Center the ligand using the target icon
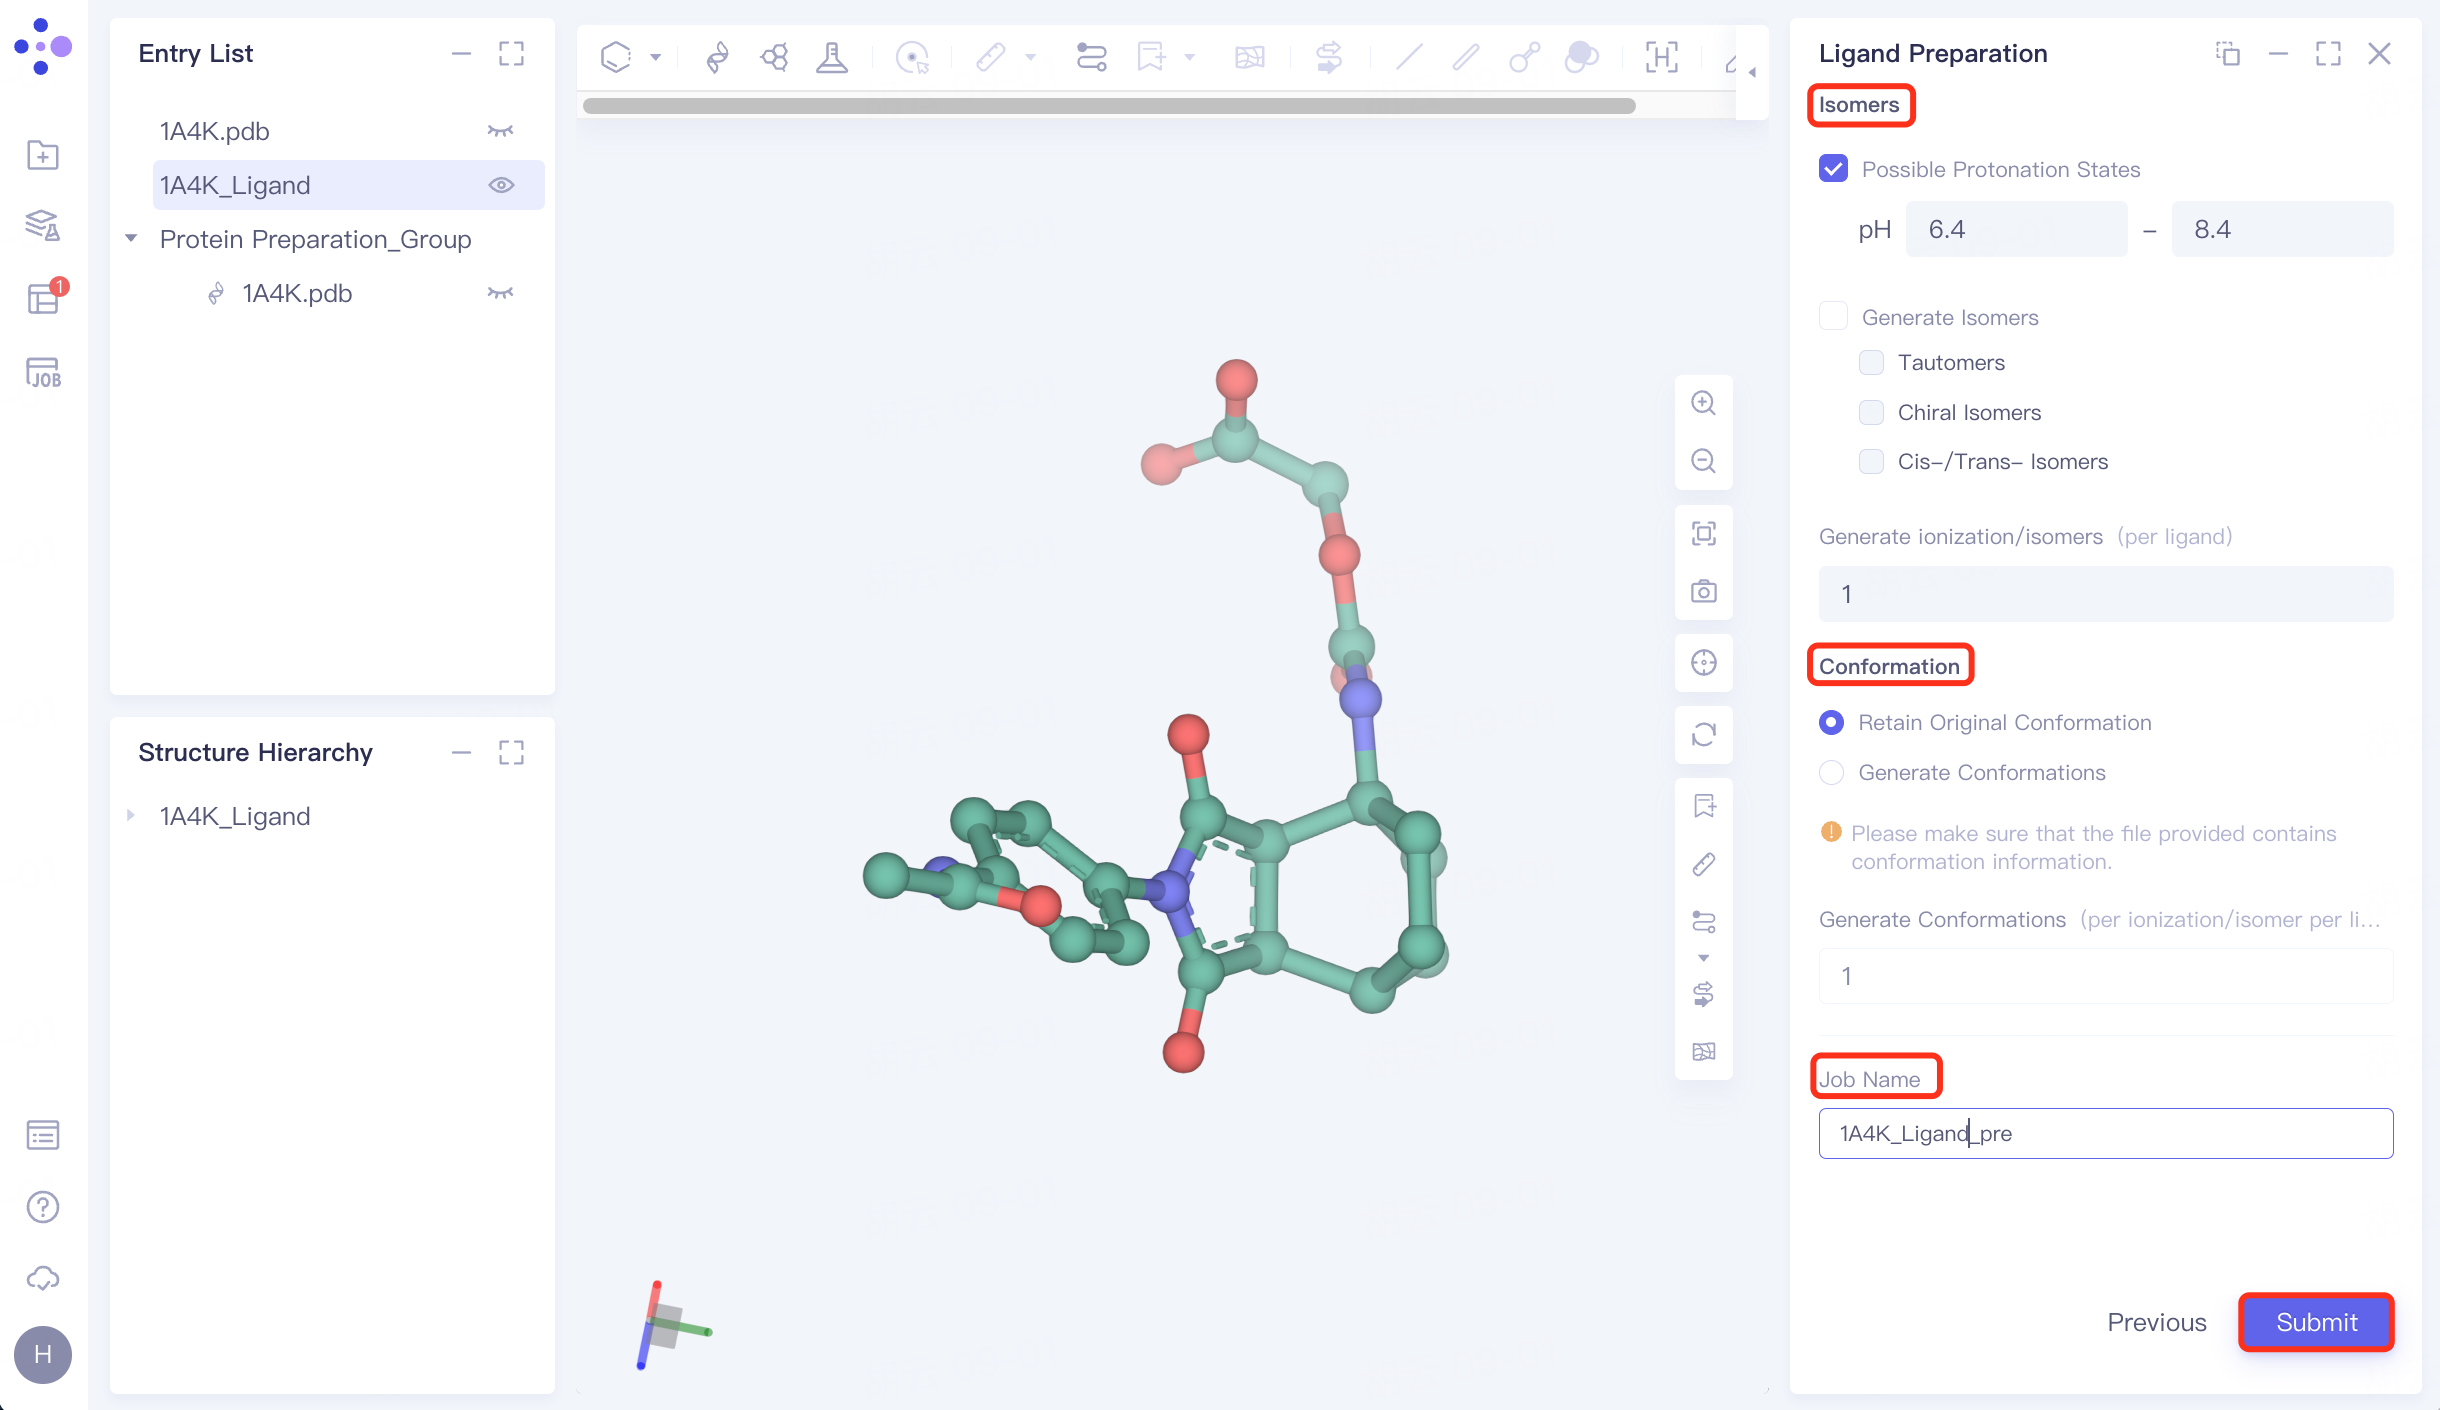The image size is (2440, 1410). [1703, 662]
